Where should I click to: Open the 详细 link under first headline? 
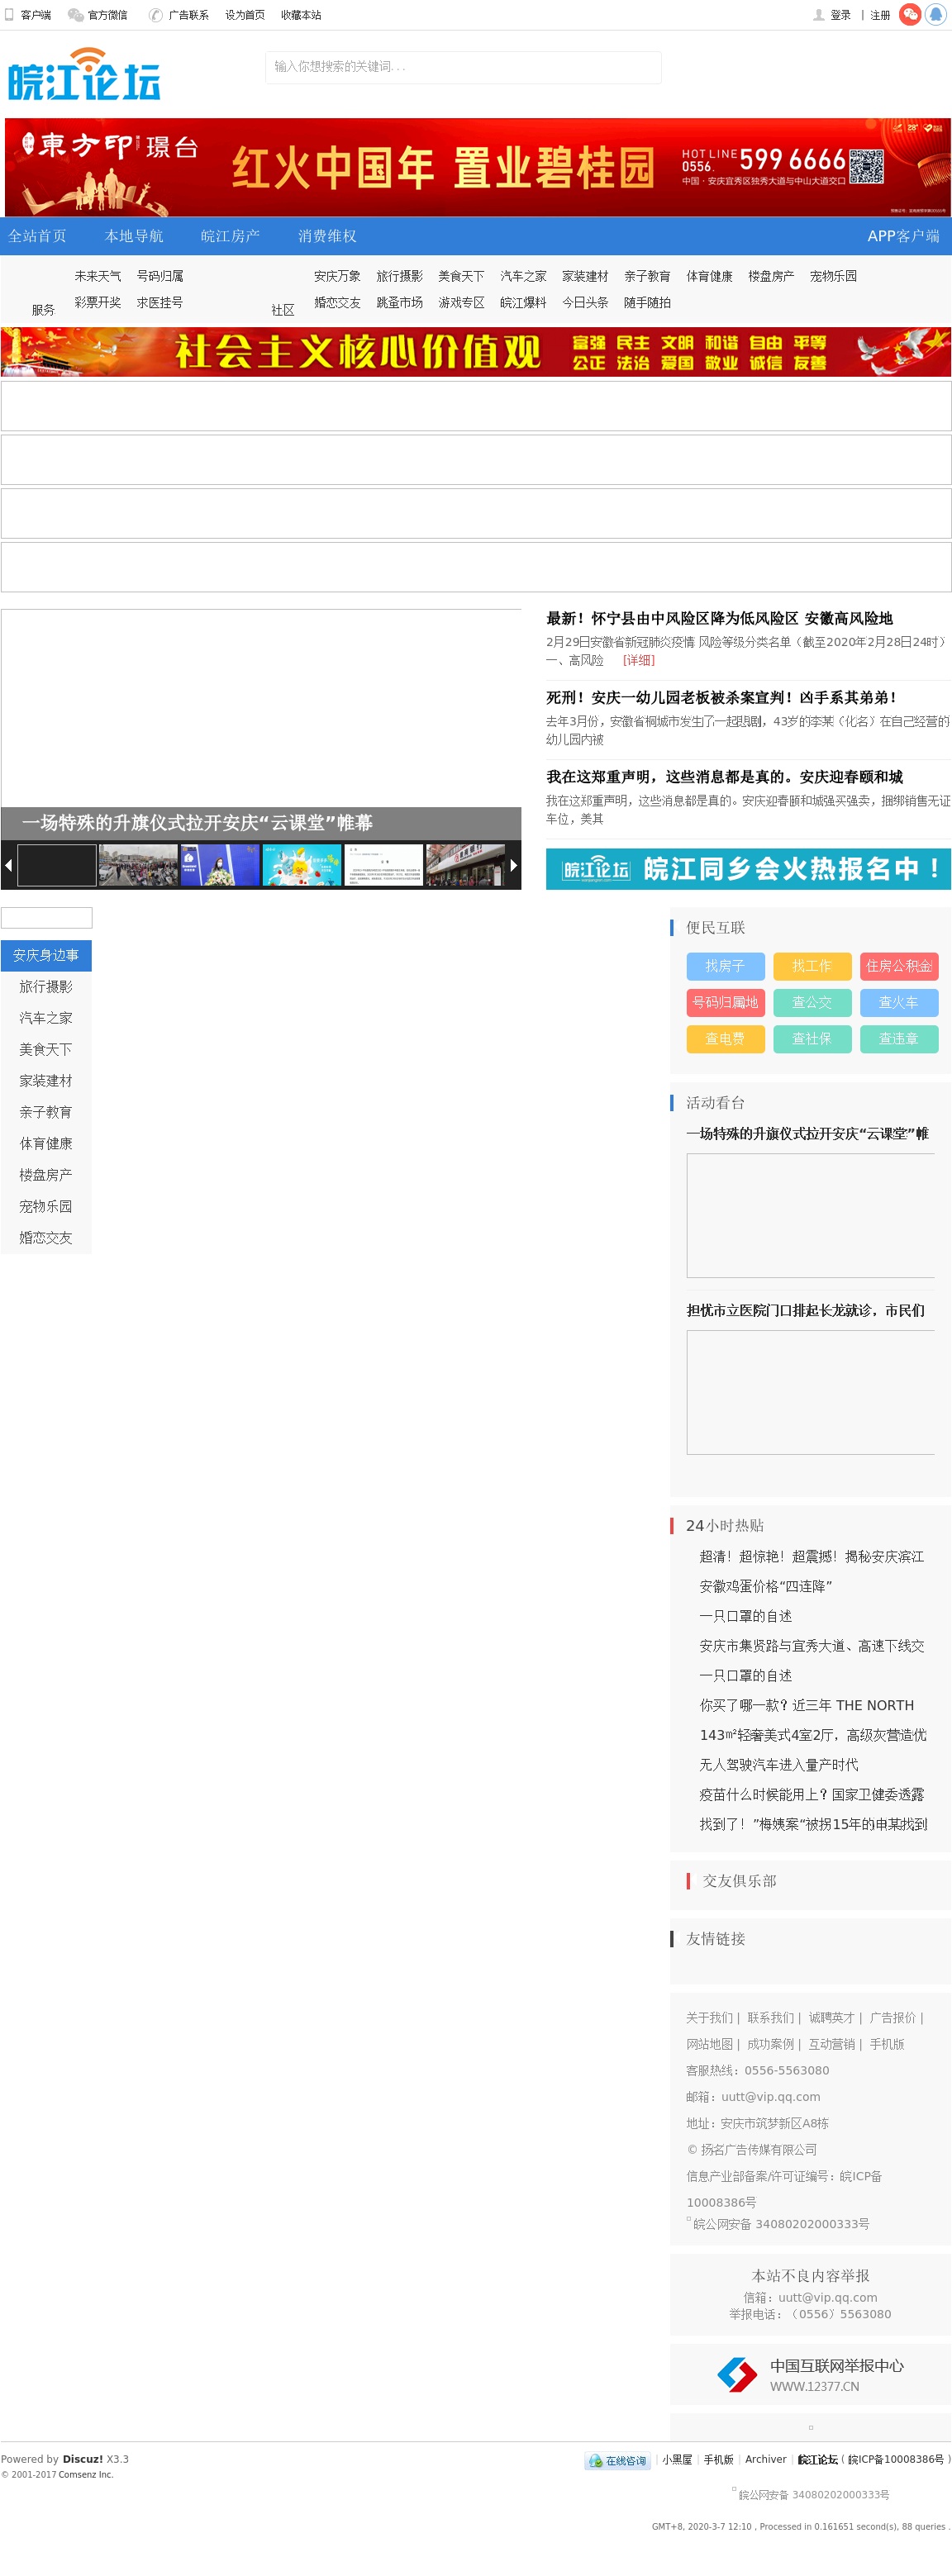(638, 660)
